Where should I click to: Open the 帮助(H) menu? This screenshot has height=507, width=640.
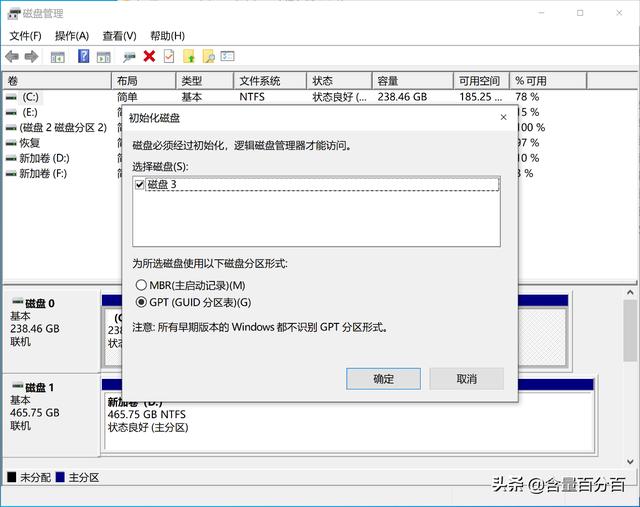[167, 36]
